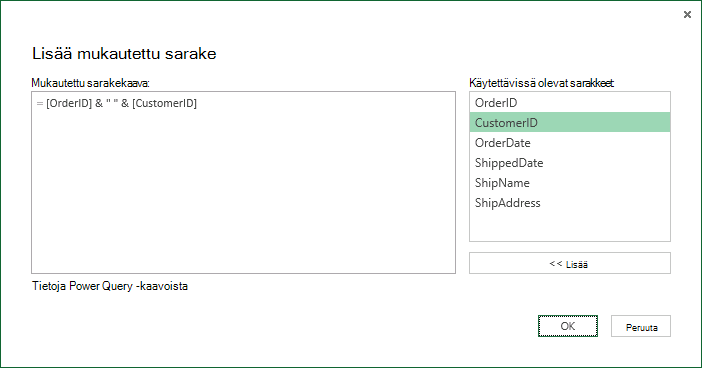The width and height of the screenshot is (702, 368).
Task: Select OrderID in available columns list
Action: pyautogui.click(x=570, y=103)
